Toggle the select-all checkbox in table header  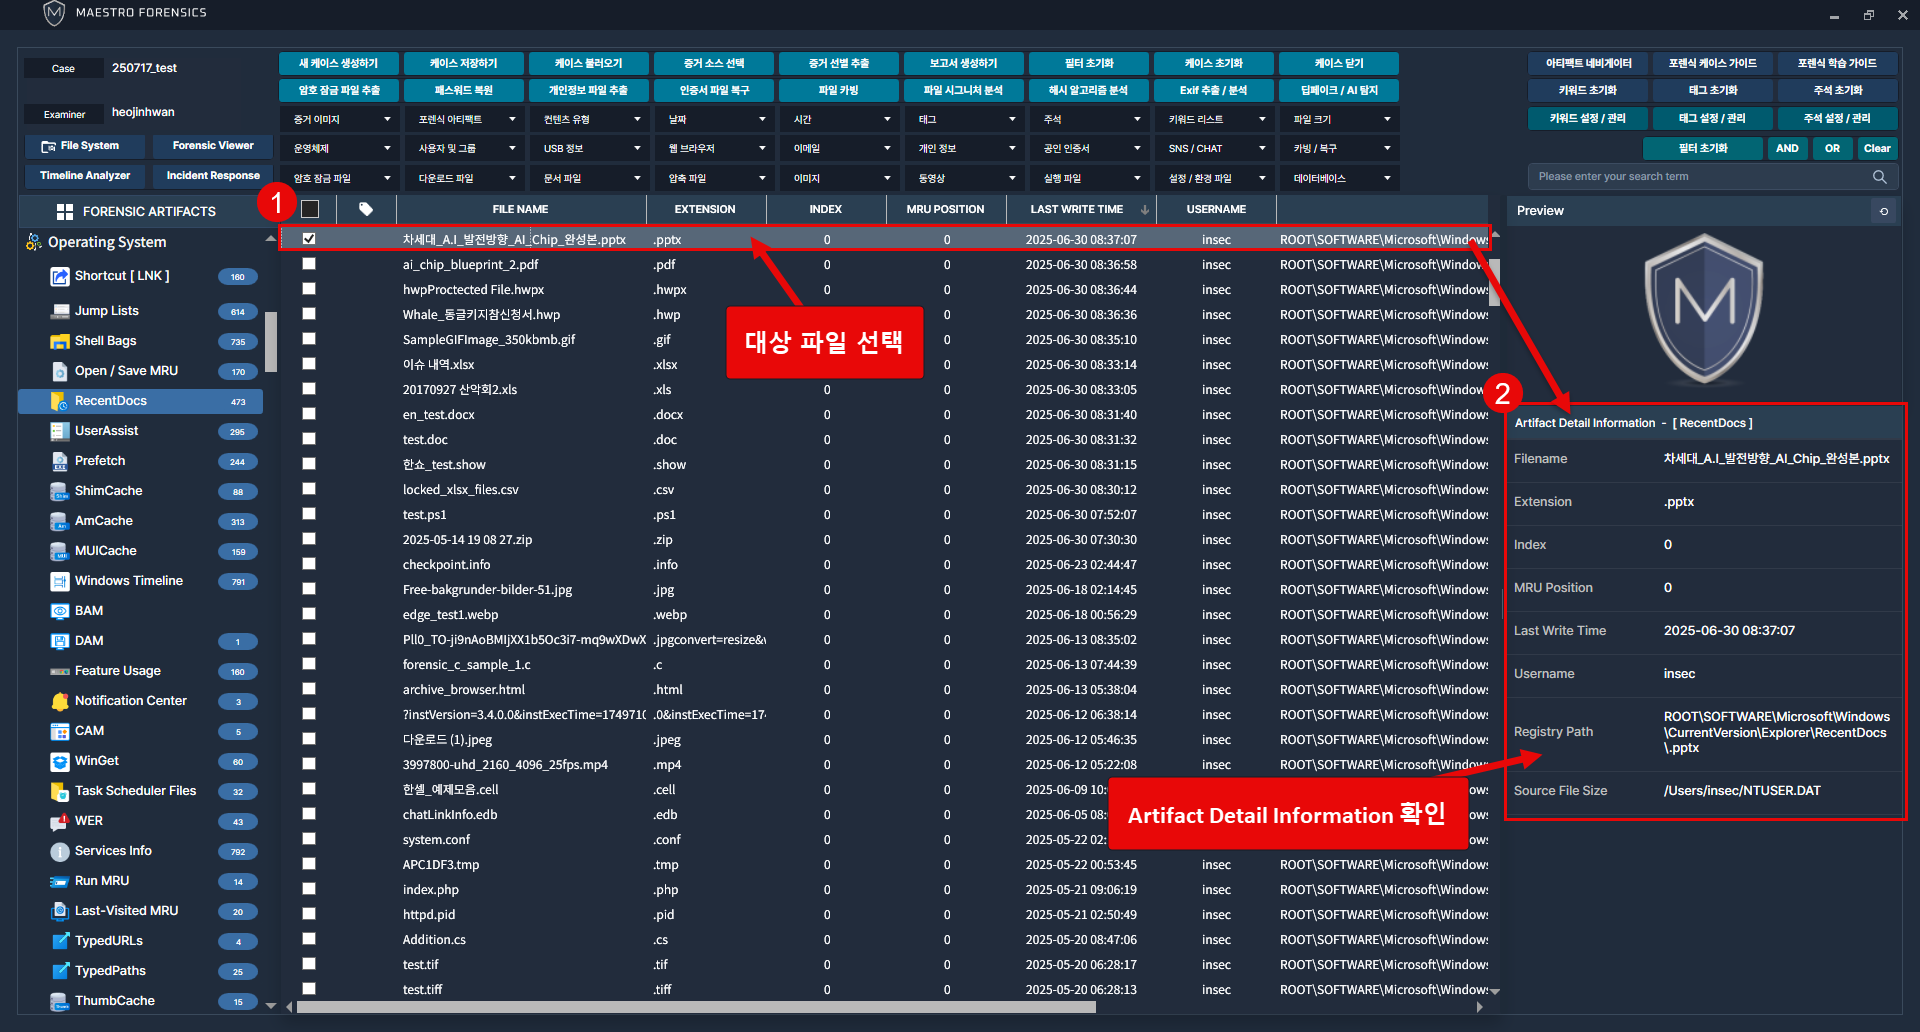(310, 209)
